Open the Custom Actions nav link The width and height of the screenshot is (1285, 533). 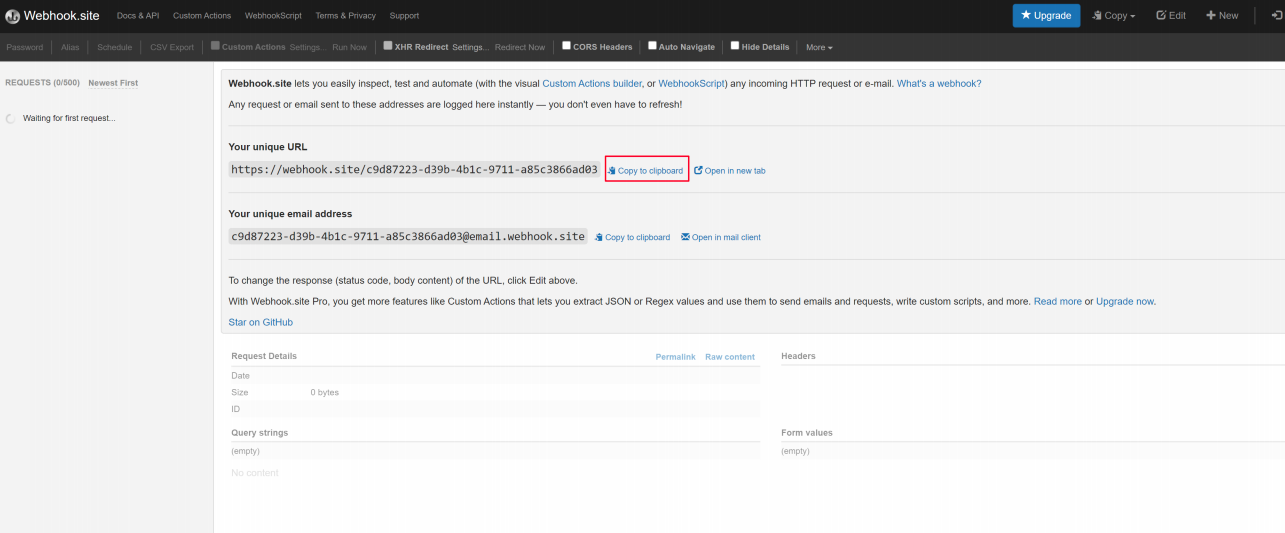(x=202, y=16)
